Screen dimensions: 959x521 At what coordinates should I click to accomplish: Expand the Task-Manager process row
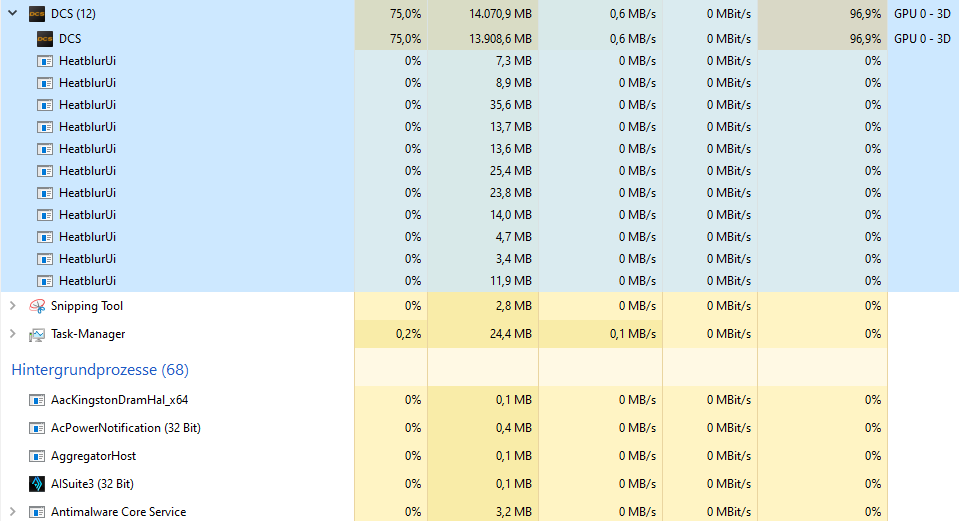click(13, 334)
